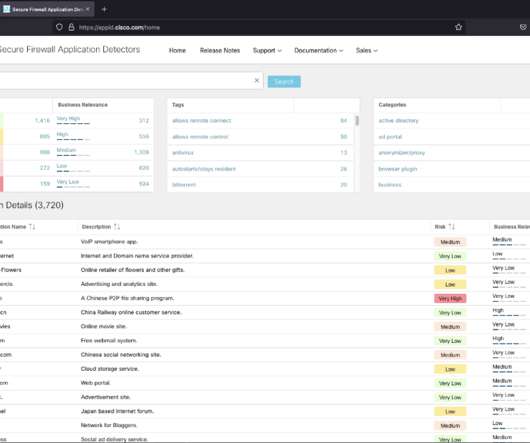Click the tracking protection shield icon

pos(59,27)
